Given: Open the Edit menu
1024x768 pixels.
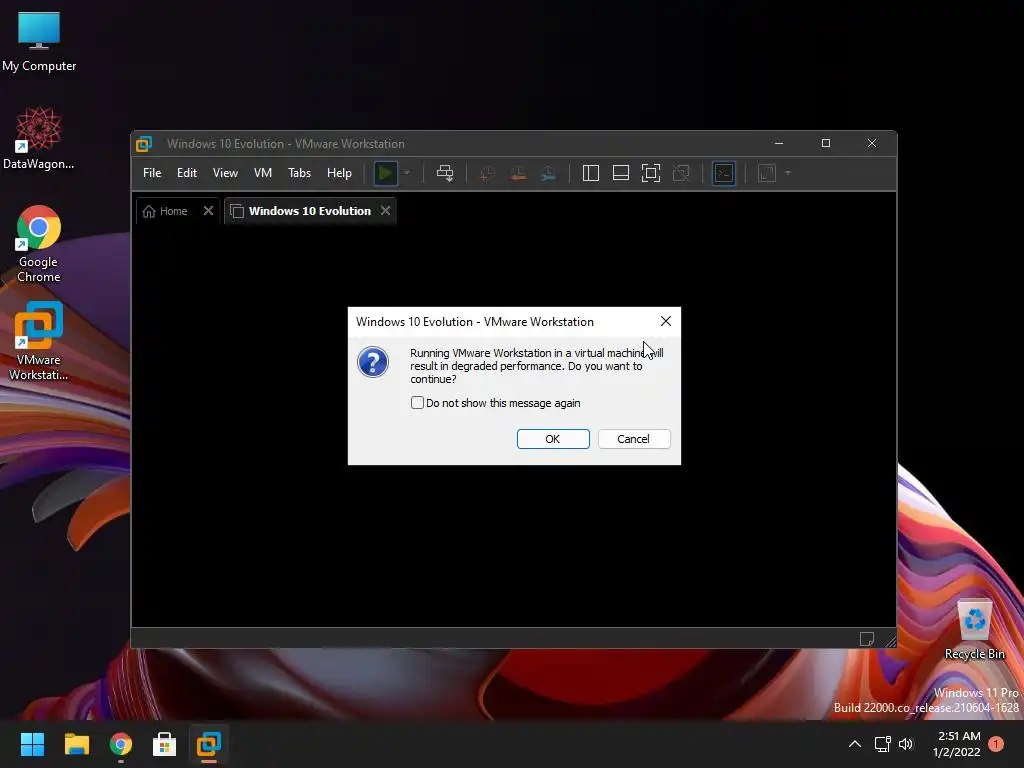Looking at the screenshot, I should click(x=187, y=173).
